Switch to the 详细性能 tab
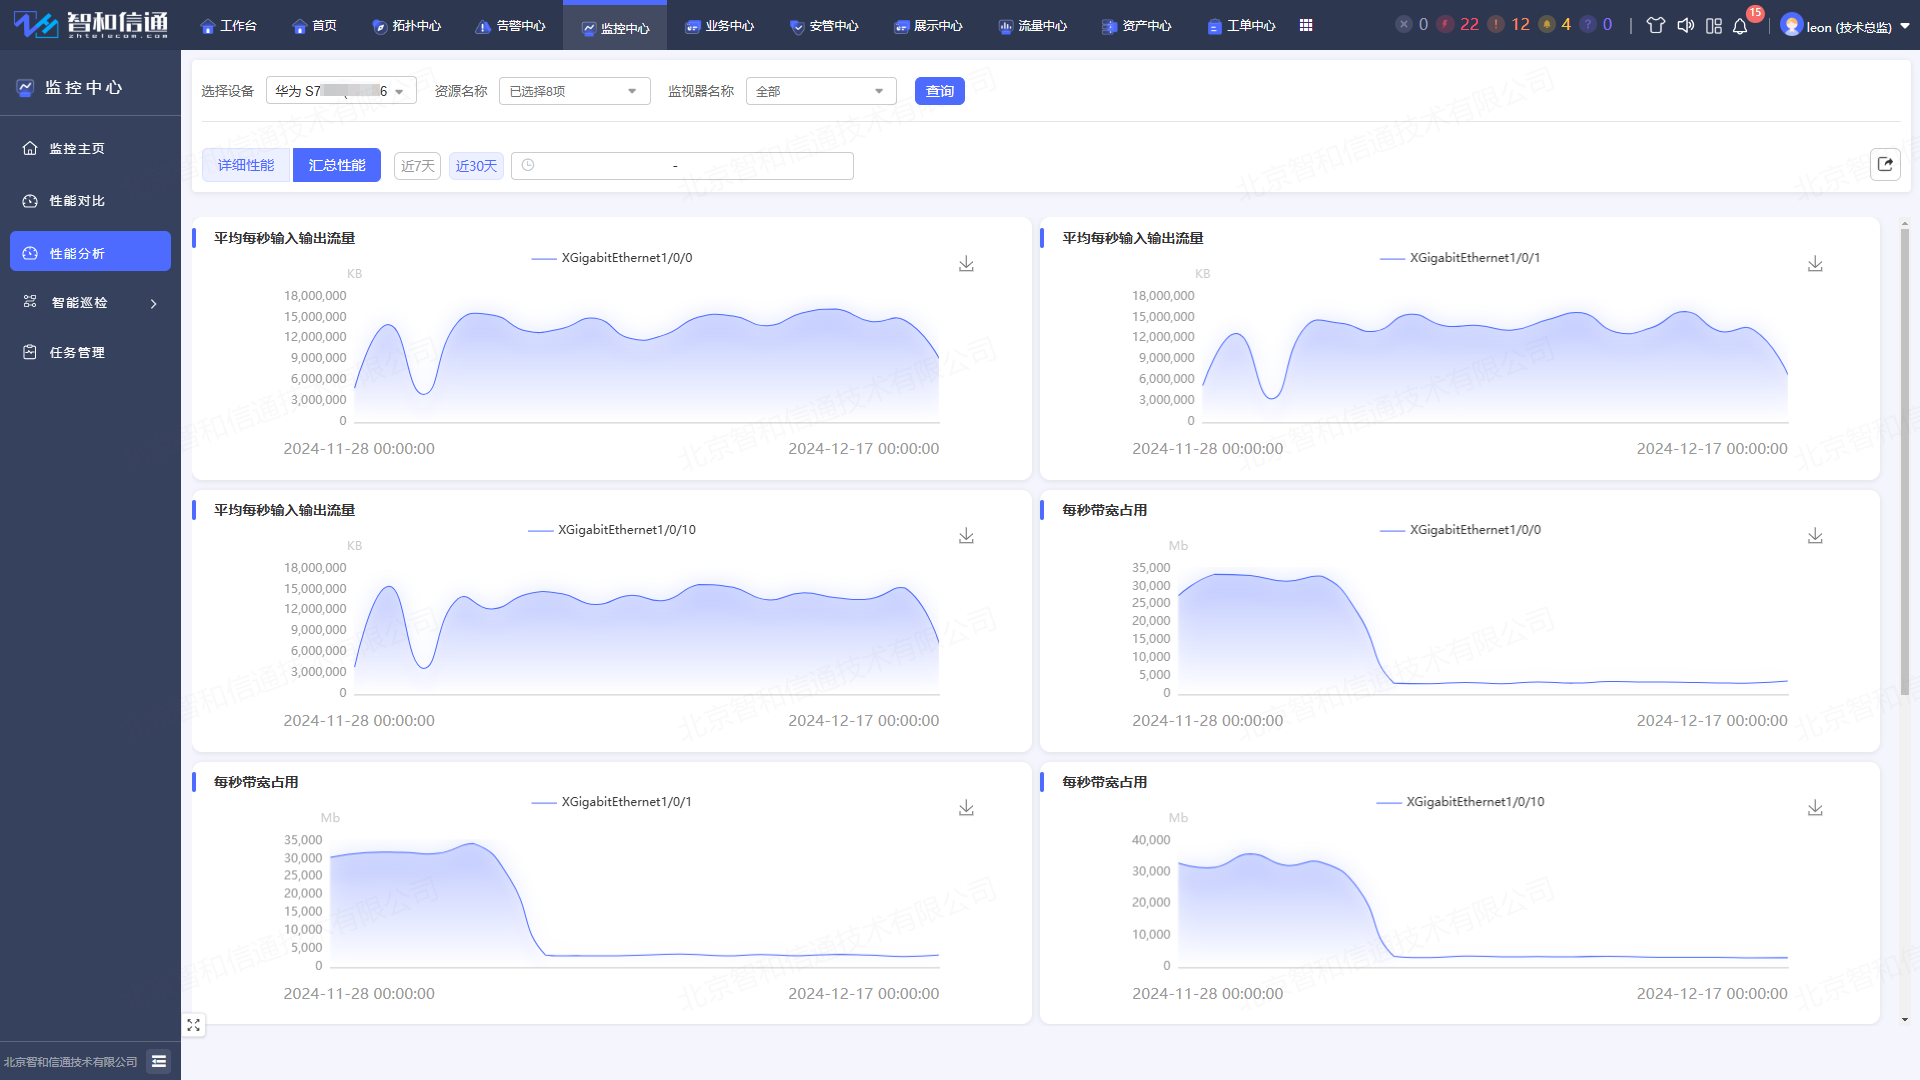 246,165
